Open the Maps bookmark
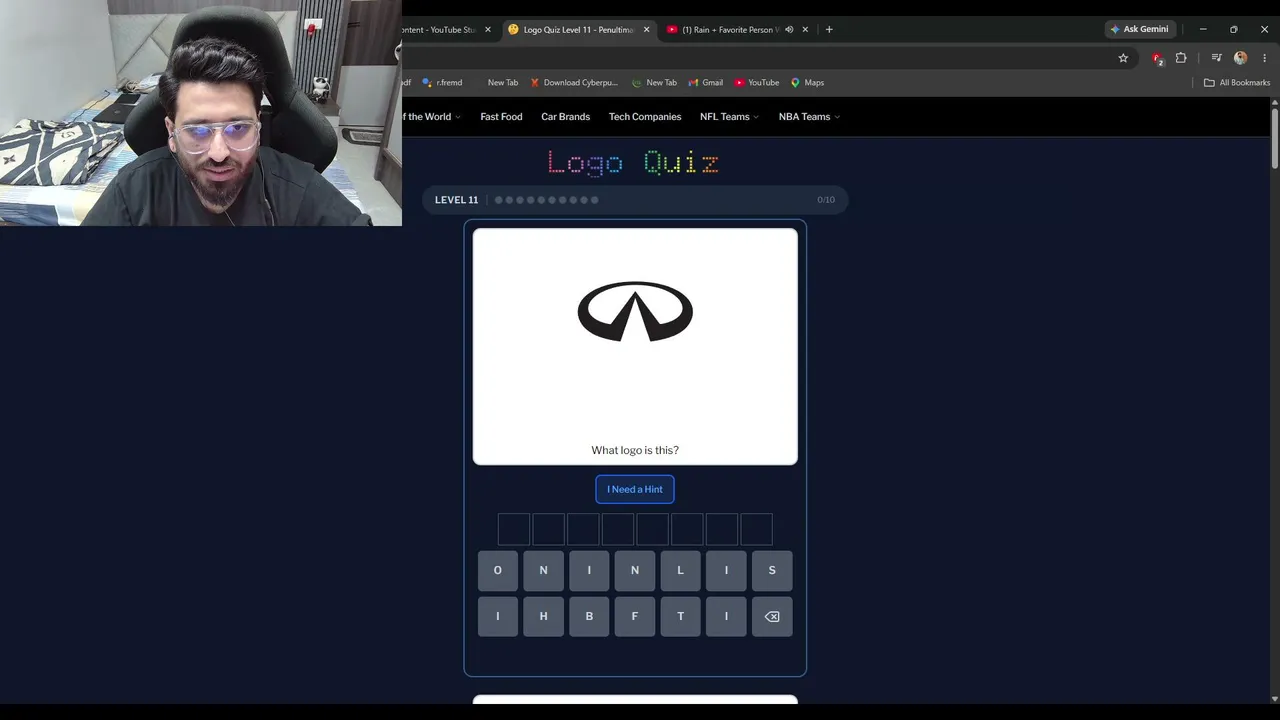This screenshot has height=720, width=1280. pyautogui.click(x=807, y=83)
